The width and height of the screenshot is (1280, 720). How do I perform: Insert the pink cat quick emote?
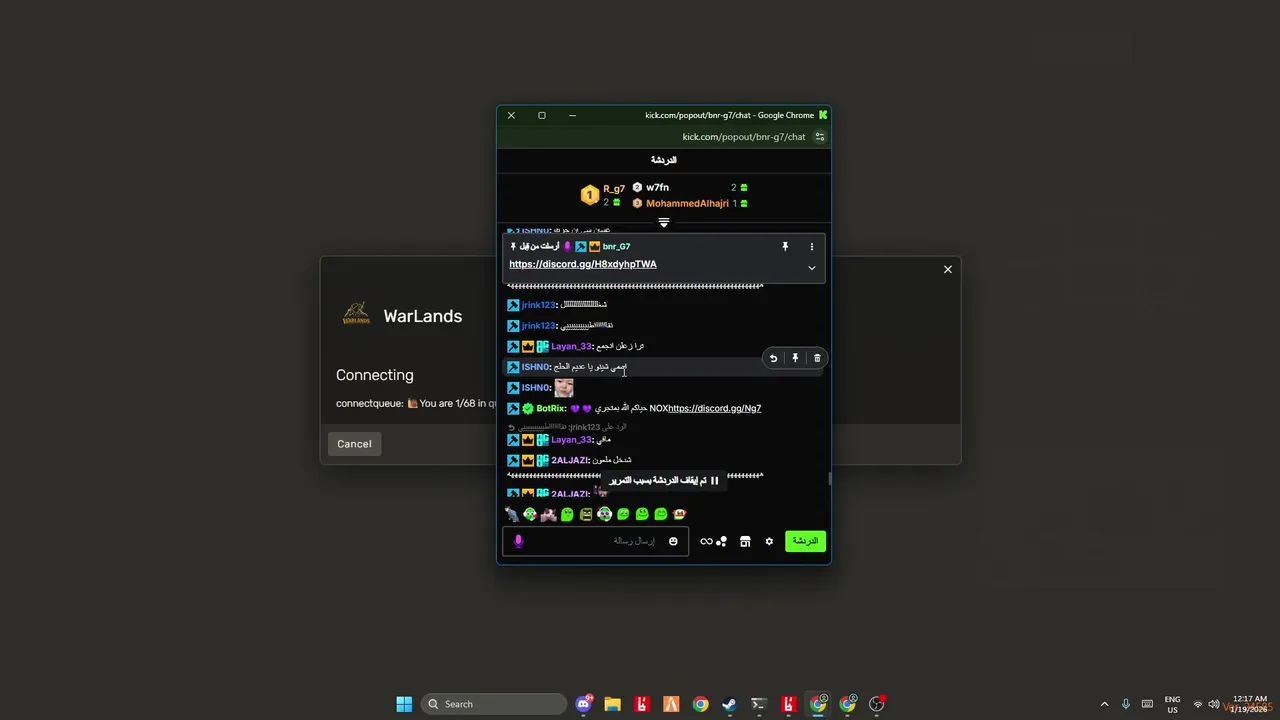pyautogui.click(x=548, y=514)
